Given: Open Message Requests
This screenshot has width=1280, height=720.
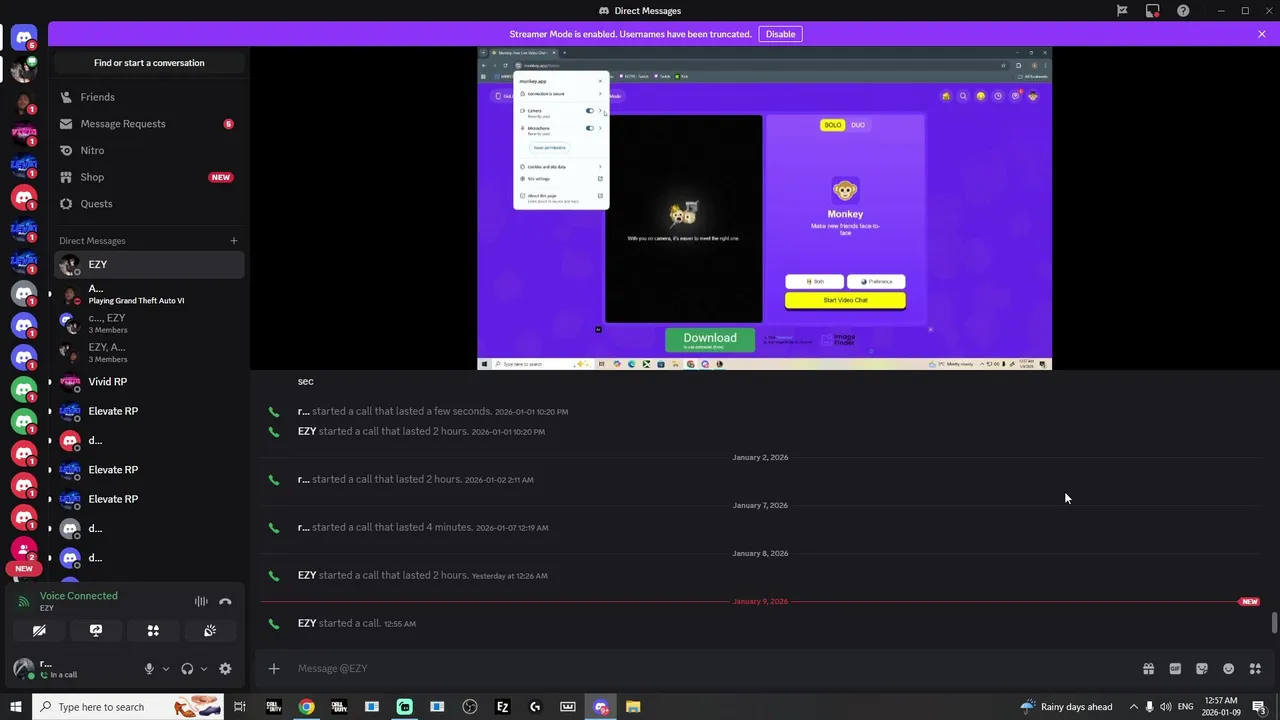Looking at the screenshot, I should 149,124.
